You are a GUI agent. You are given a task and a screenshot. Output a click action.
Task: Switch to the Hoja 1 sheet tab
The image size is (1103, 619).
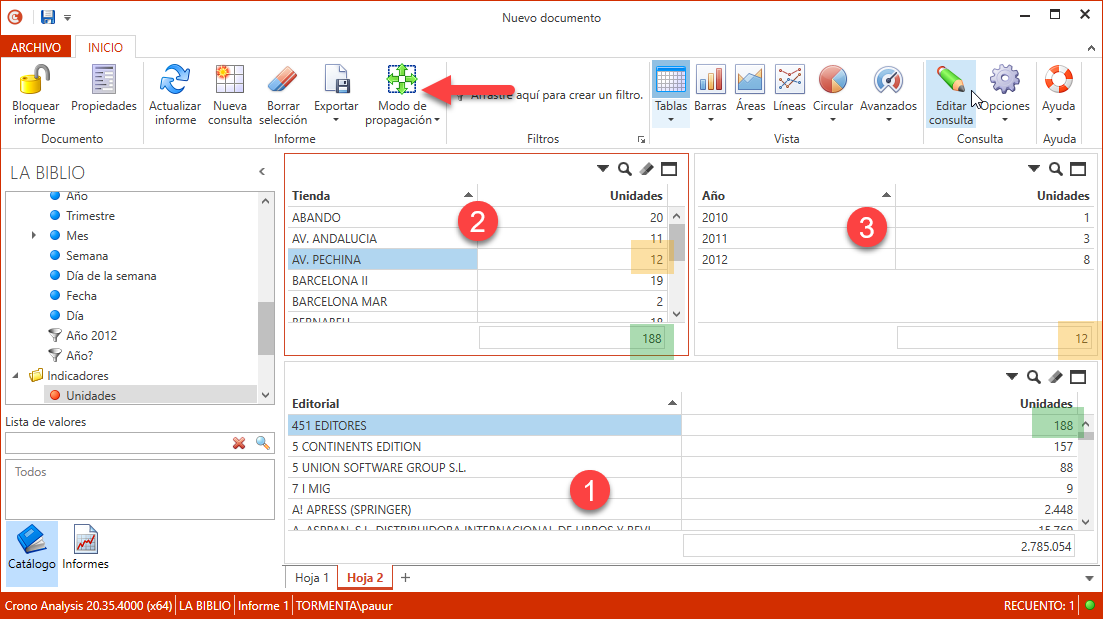pos(311,578)
